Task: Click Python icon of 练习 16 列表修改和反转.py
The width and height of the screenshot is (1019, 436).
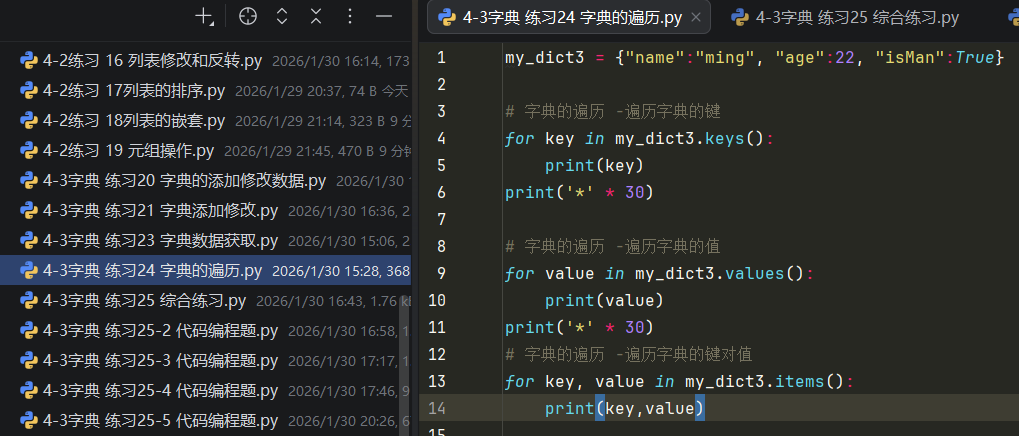Action: [28, 61]
